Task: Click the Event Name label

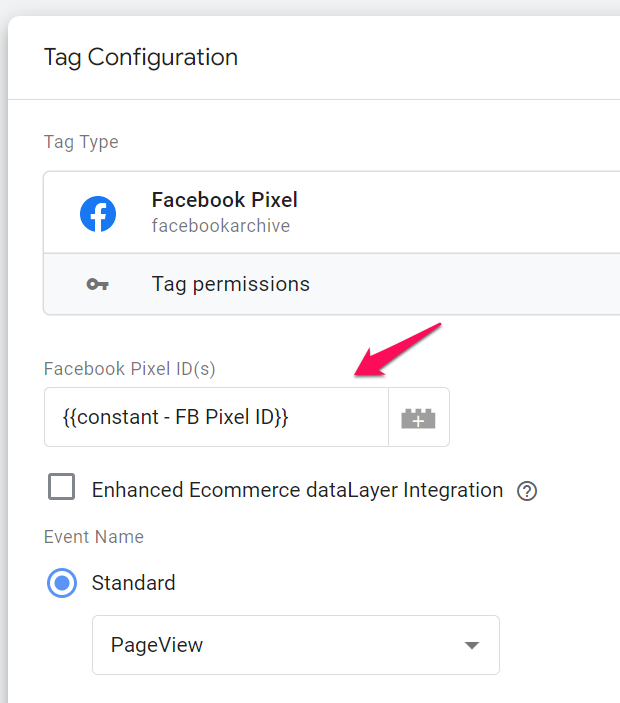Action: pos(93,537)
